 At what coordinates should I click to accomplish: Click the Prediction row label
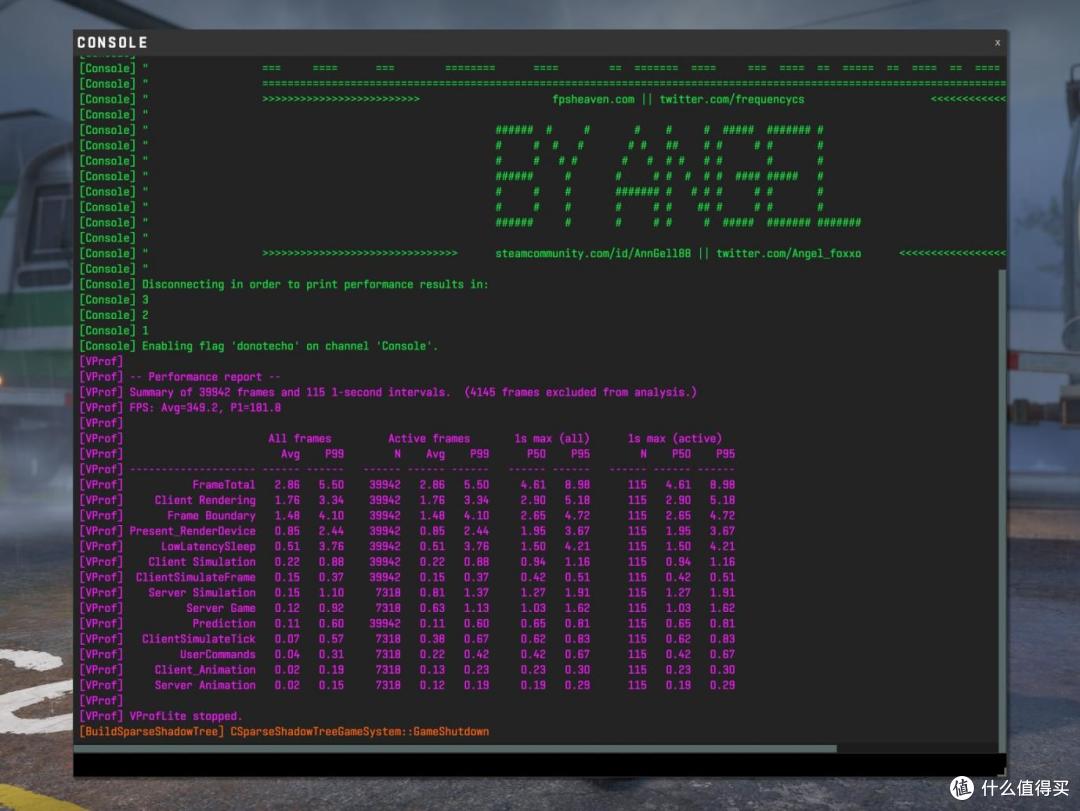point(224,624)
